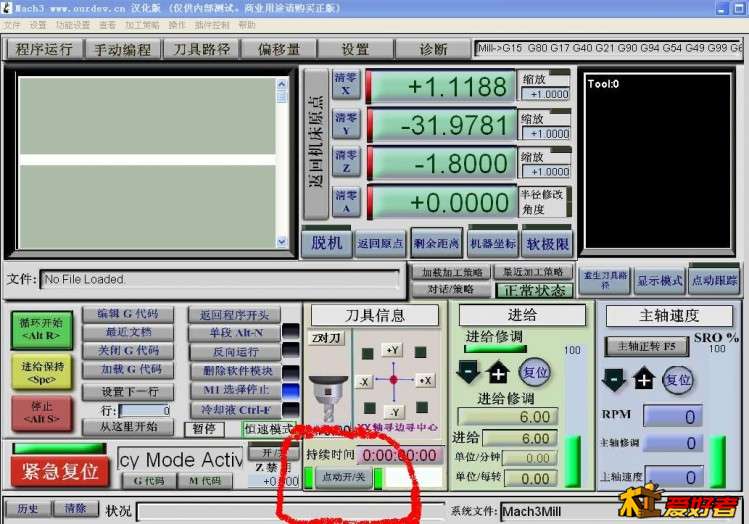Click the RPM value field
The image size is (749, 524).
[x=673, y=416]
